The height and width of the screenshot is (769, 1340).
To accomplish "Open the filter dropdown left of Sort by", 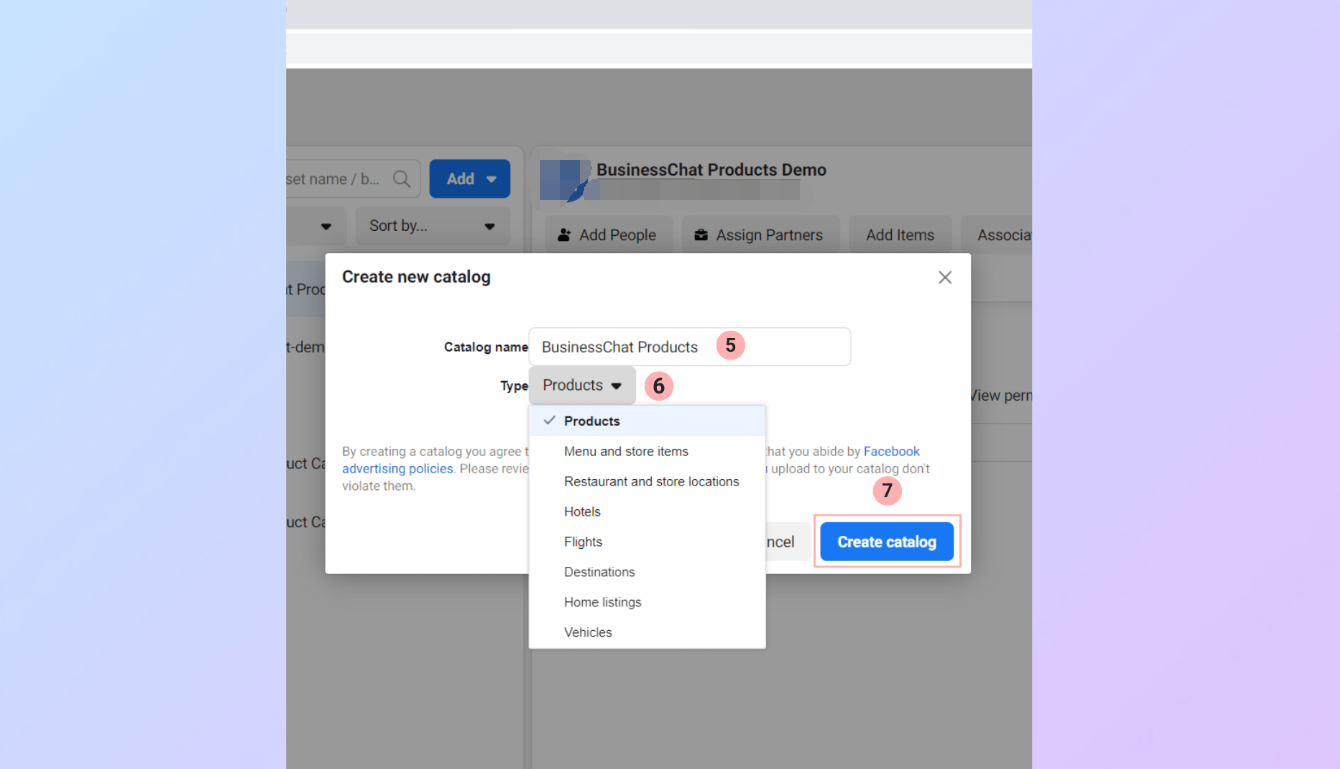I will pos(316,225).
